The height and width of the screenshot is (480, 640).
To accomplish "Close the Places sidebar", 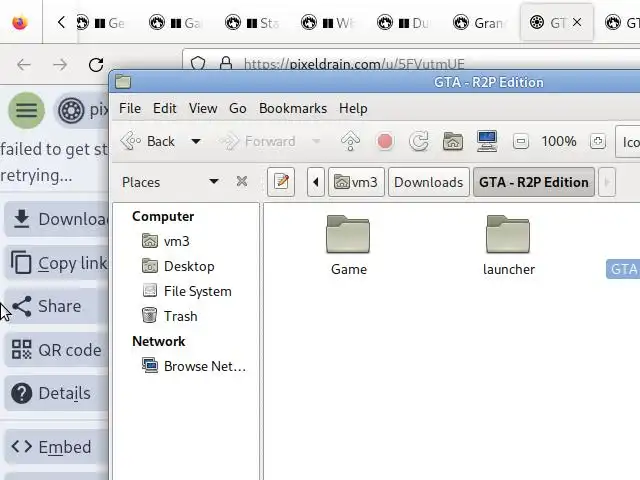I will click(x=242, y=181).
